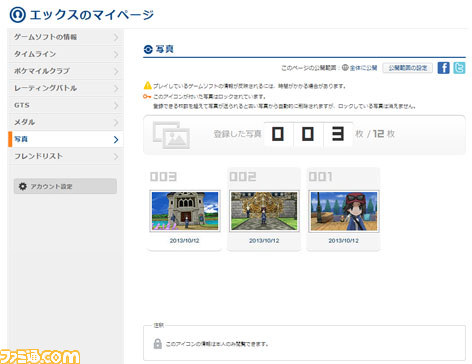The height and width of the screenshot is (364, 472).
Task: Open レーティングバトル in the sidebar
Action: [x=66, y=88]
